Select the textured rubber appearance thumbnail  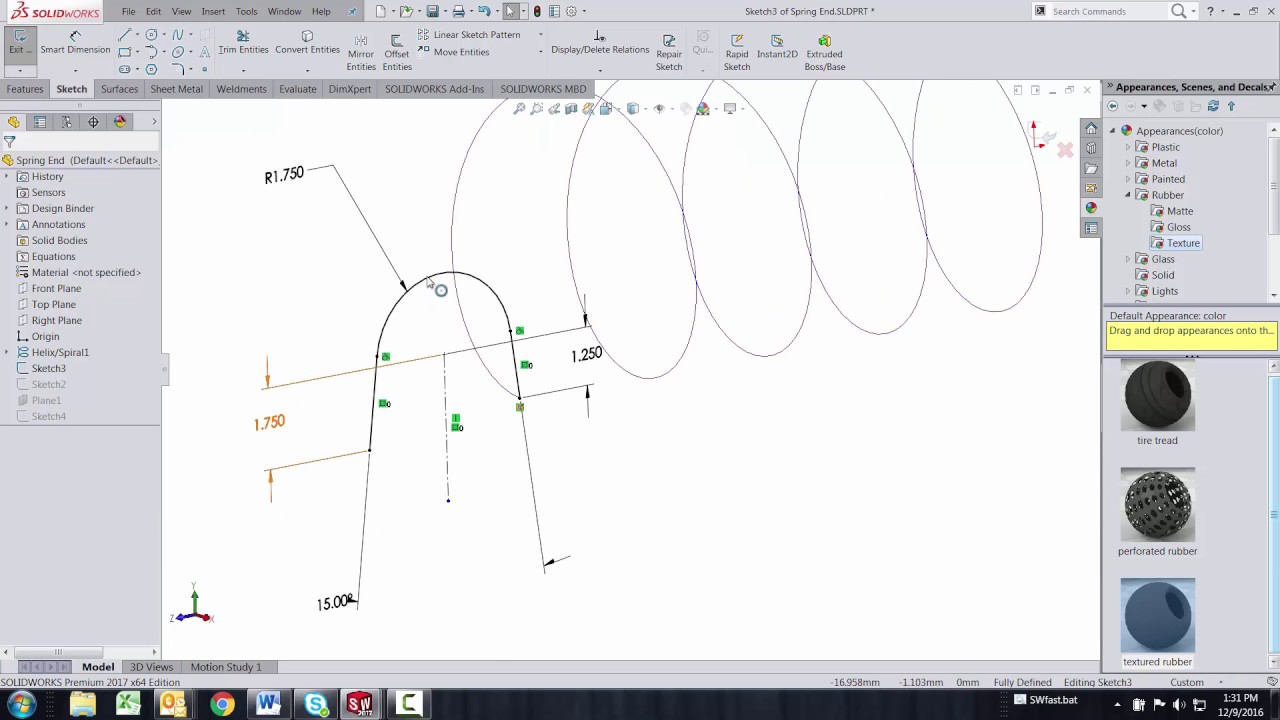pyautogui.click(x=1157, y=615)
